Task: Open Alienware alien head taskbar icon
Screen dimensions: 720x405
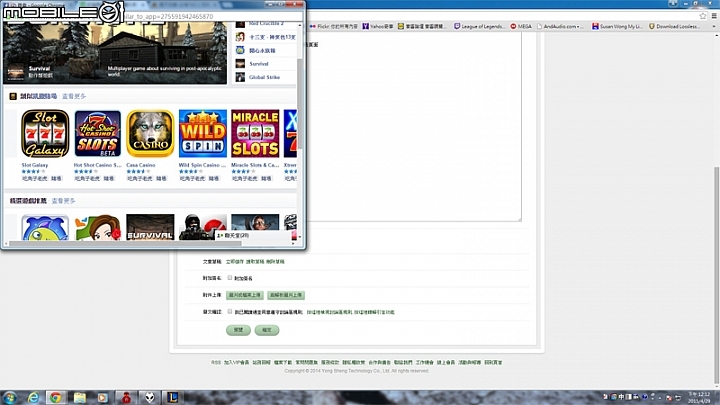Action: coord(150,398)
